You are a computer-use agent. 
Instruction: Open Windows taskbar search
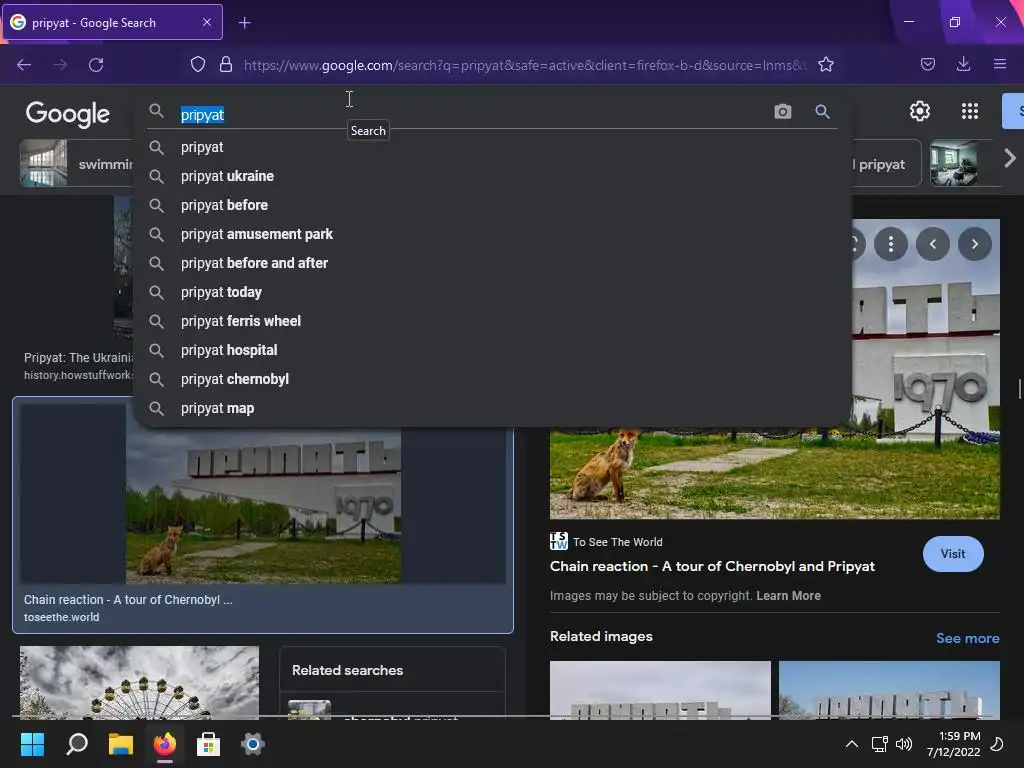point(76,744)
